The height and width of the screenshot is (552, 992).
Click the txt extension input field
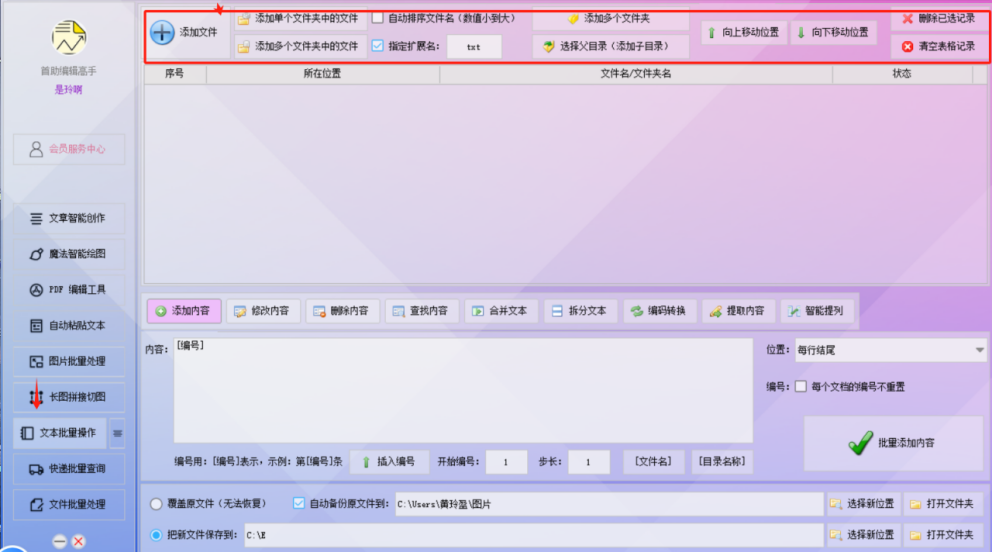(474, 47)
